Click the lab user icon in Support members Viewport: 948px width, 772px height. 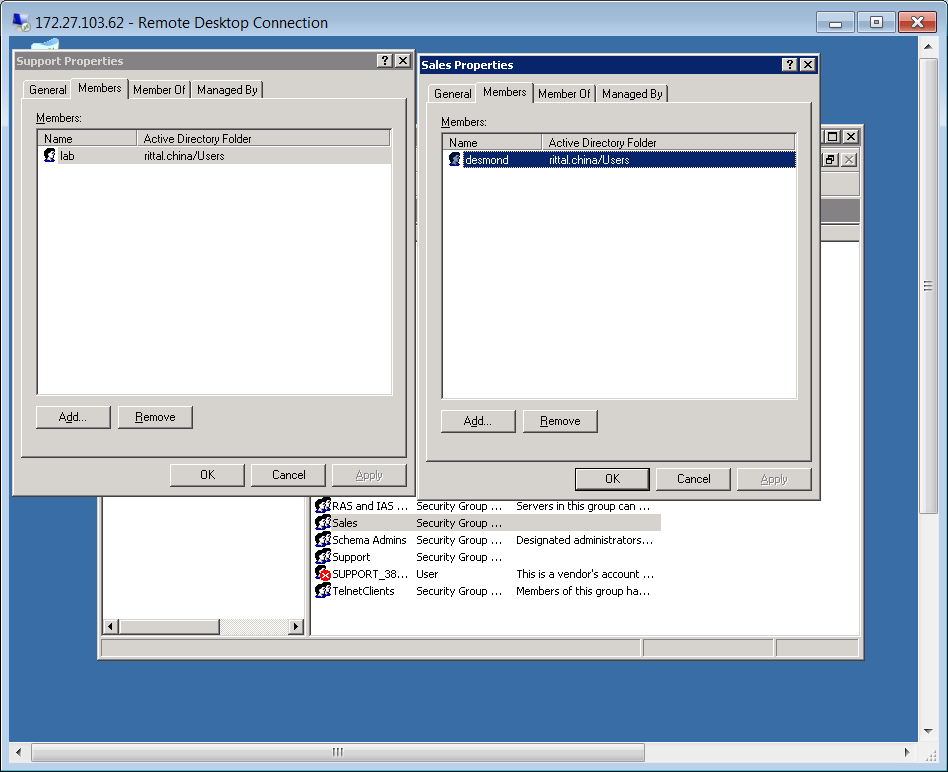[x=50, y=156]
